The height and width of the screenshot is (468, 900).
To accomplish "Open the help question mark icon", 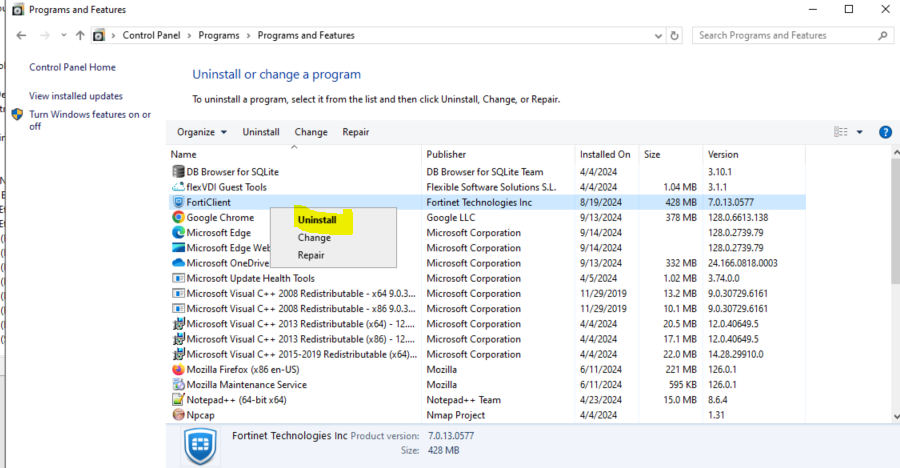I will click(x=884, y=132).
